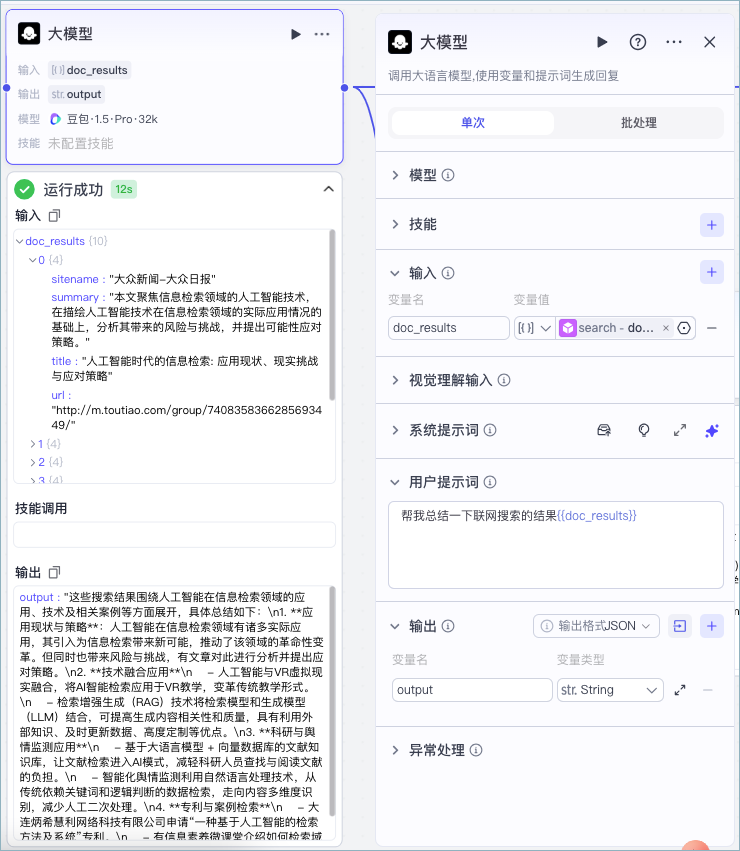Image resolution: width=740 pixels, height=851 pixels.
Task: Expand the 技能 section
Action: pyautogui.click(x=395, y=224)
